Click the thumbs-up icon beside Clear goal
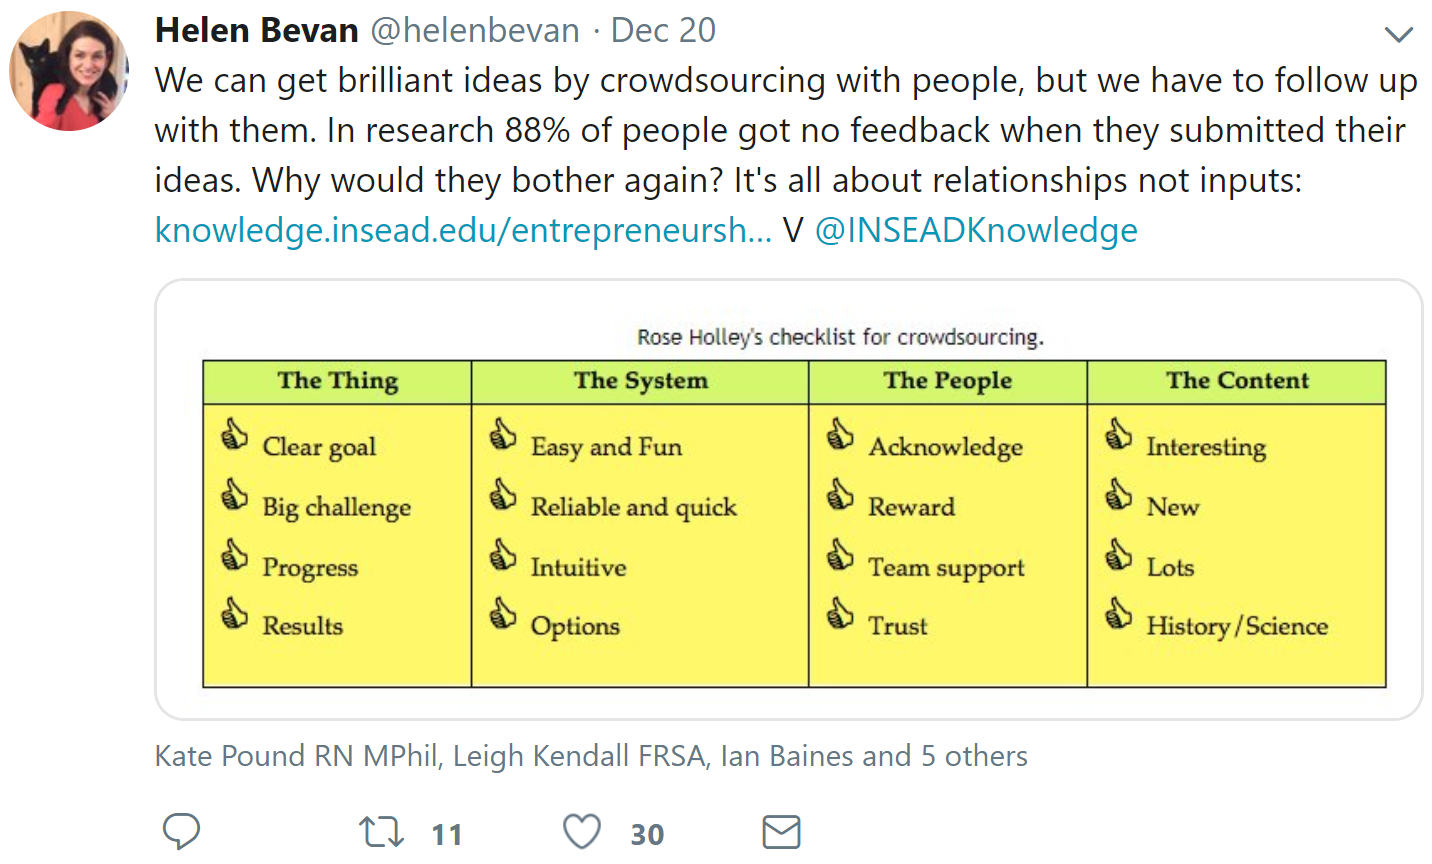This screenshot has width=1432, height=864. 235,435
